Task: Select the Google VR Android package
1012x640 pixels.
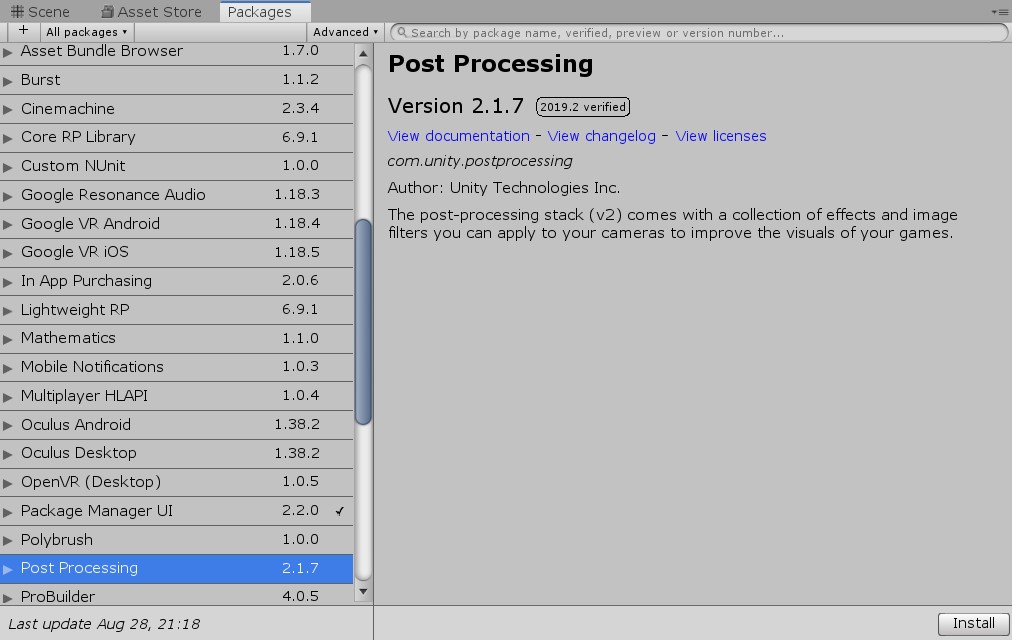Action: click(176, 223)
